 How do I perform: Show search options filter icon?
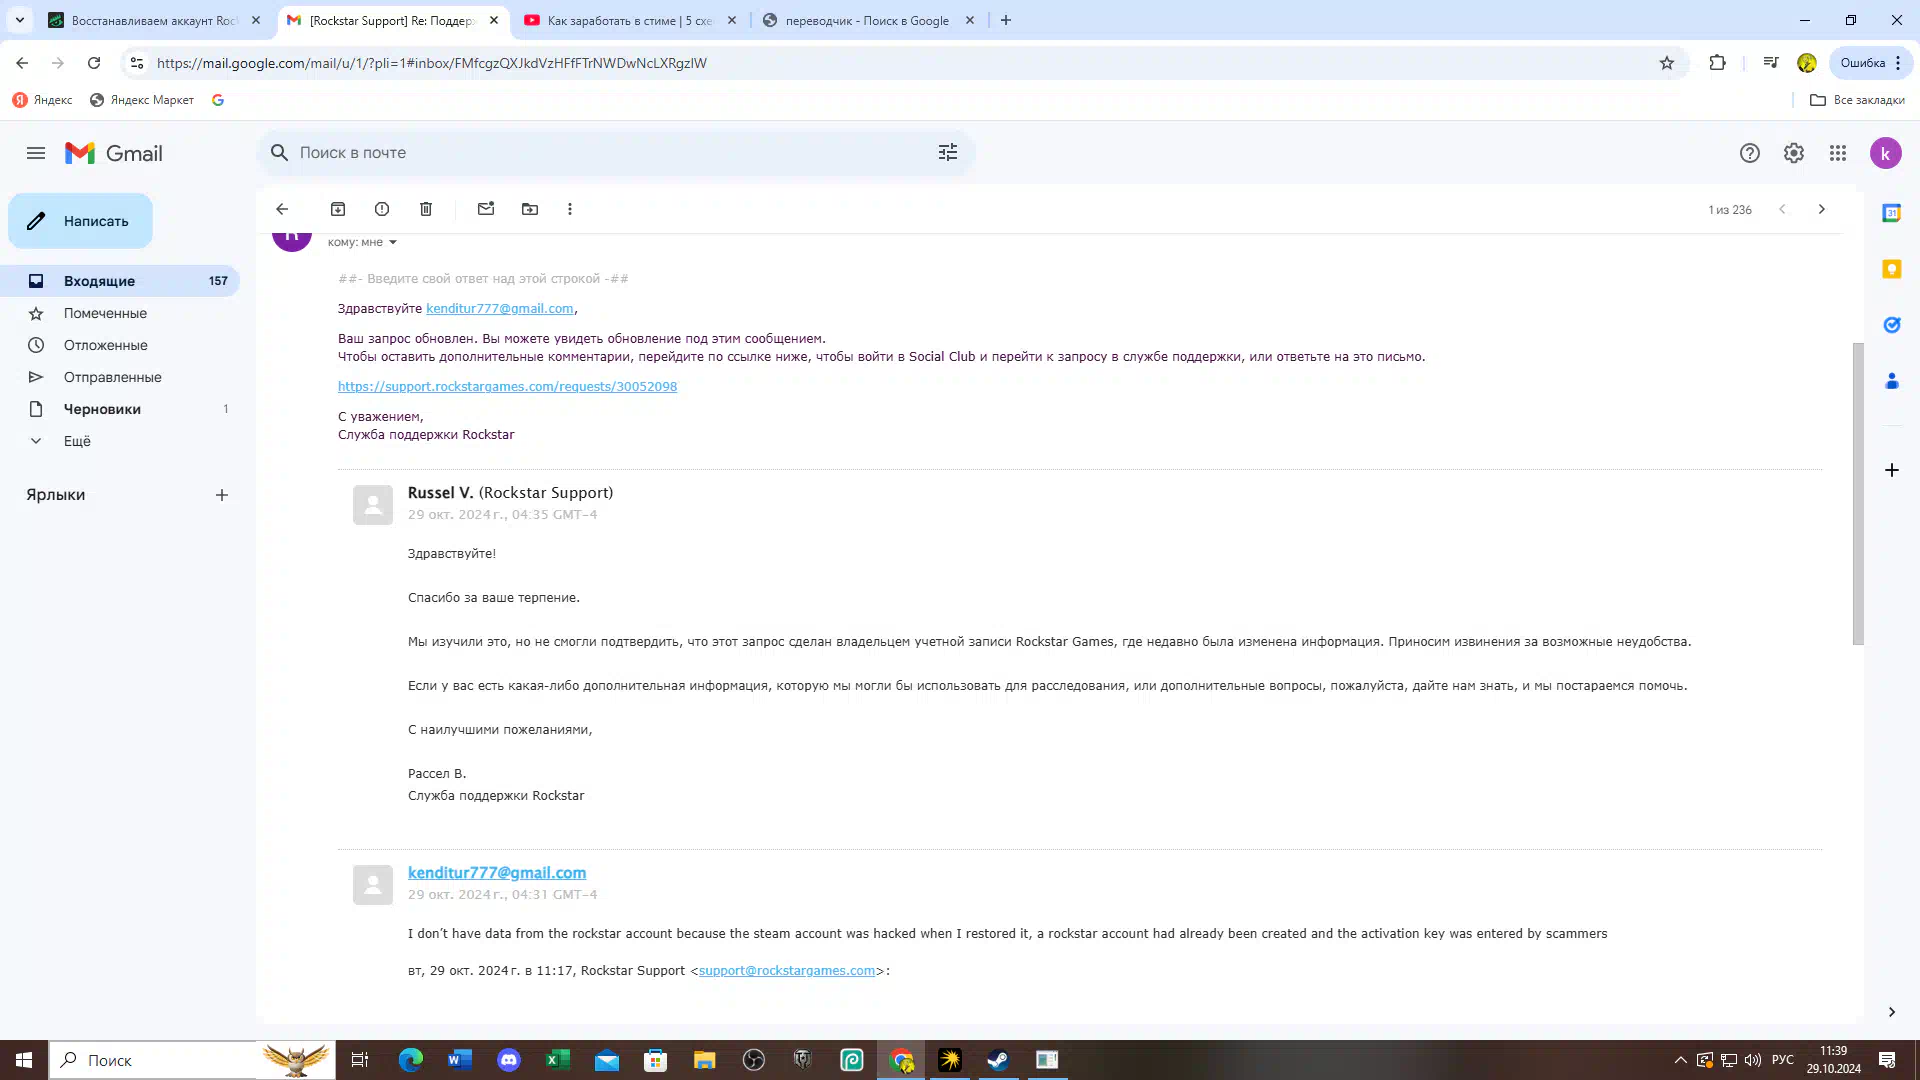(x=948, y=152)
